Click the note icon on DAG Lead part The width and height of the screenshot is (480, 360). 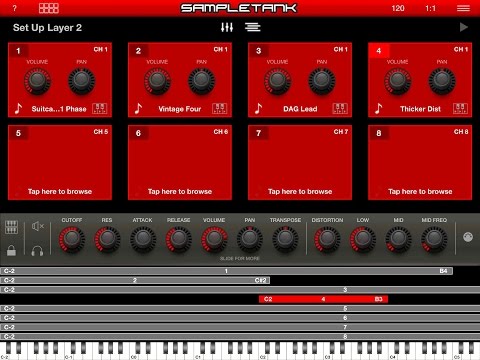click(258, 108)
